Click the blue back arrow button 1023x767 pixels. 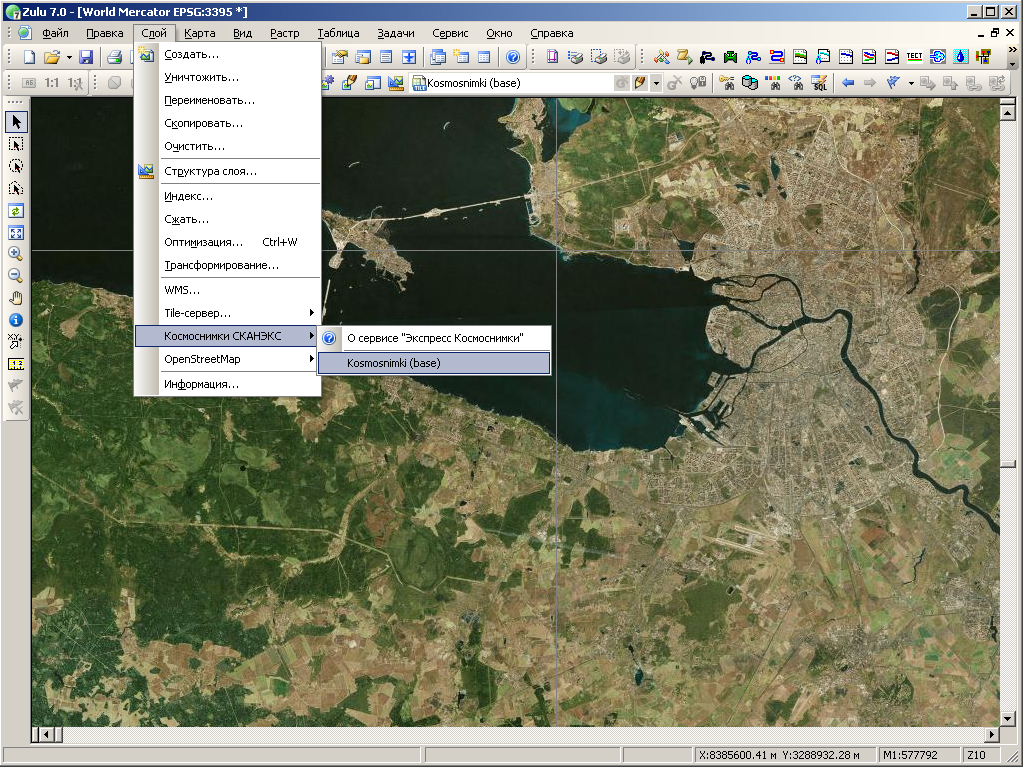click(x=848, y=83)
